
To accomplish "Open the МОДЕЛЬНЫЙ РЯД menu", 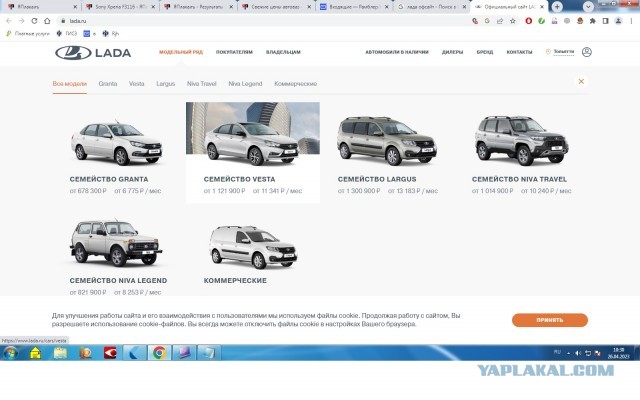I will tap(181, 52).
